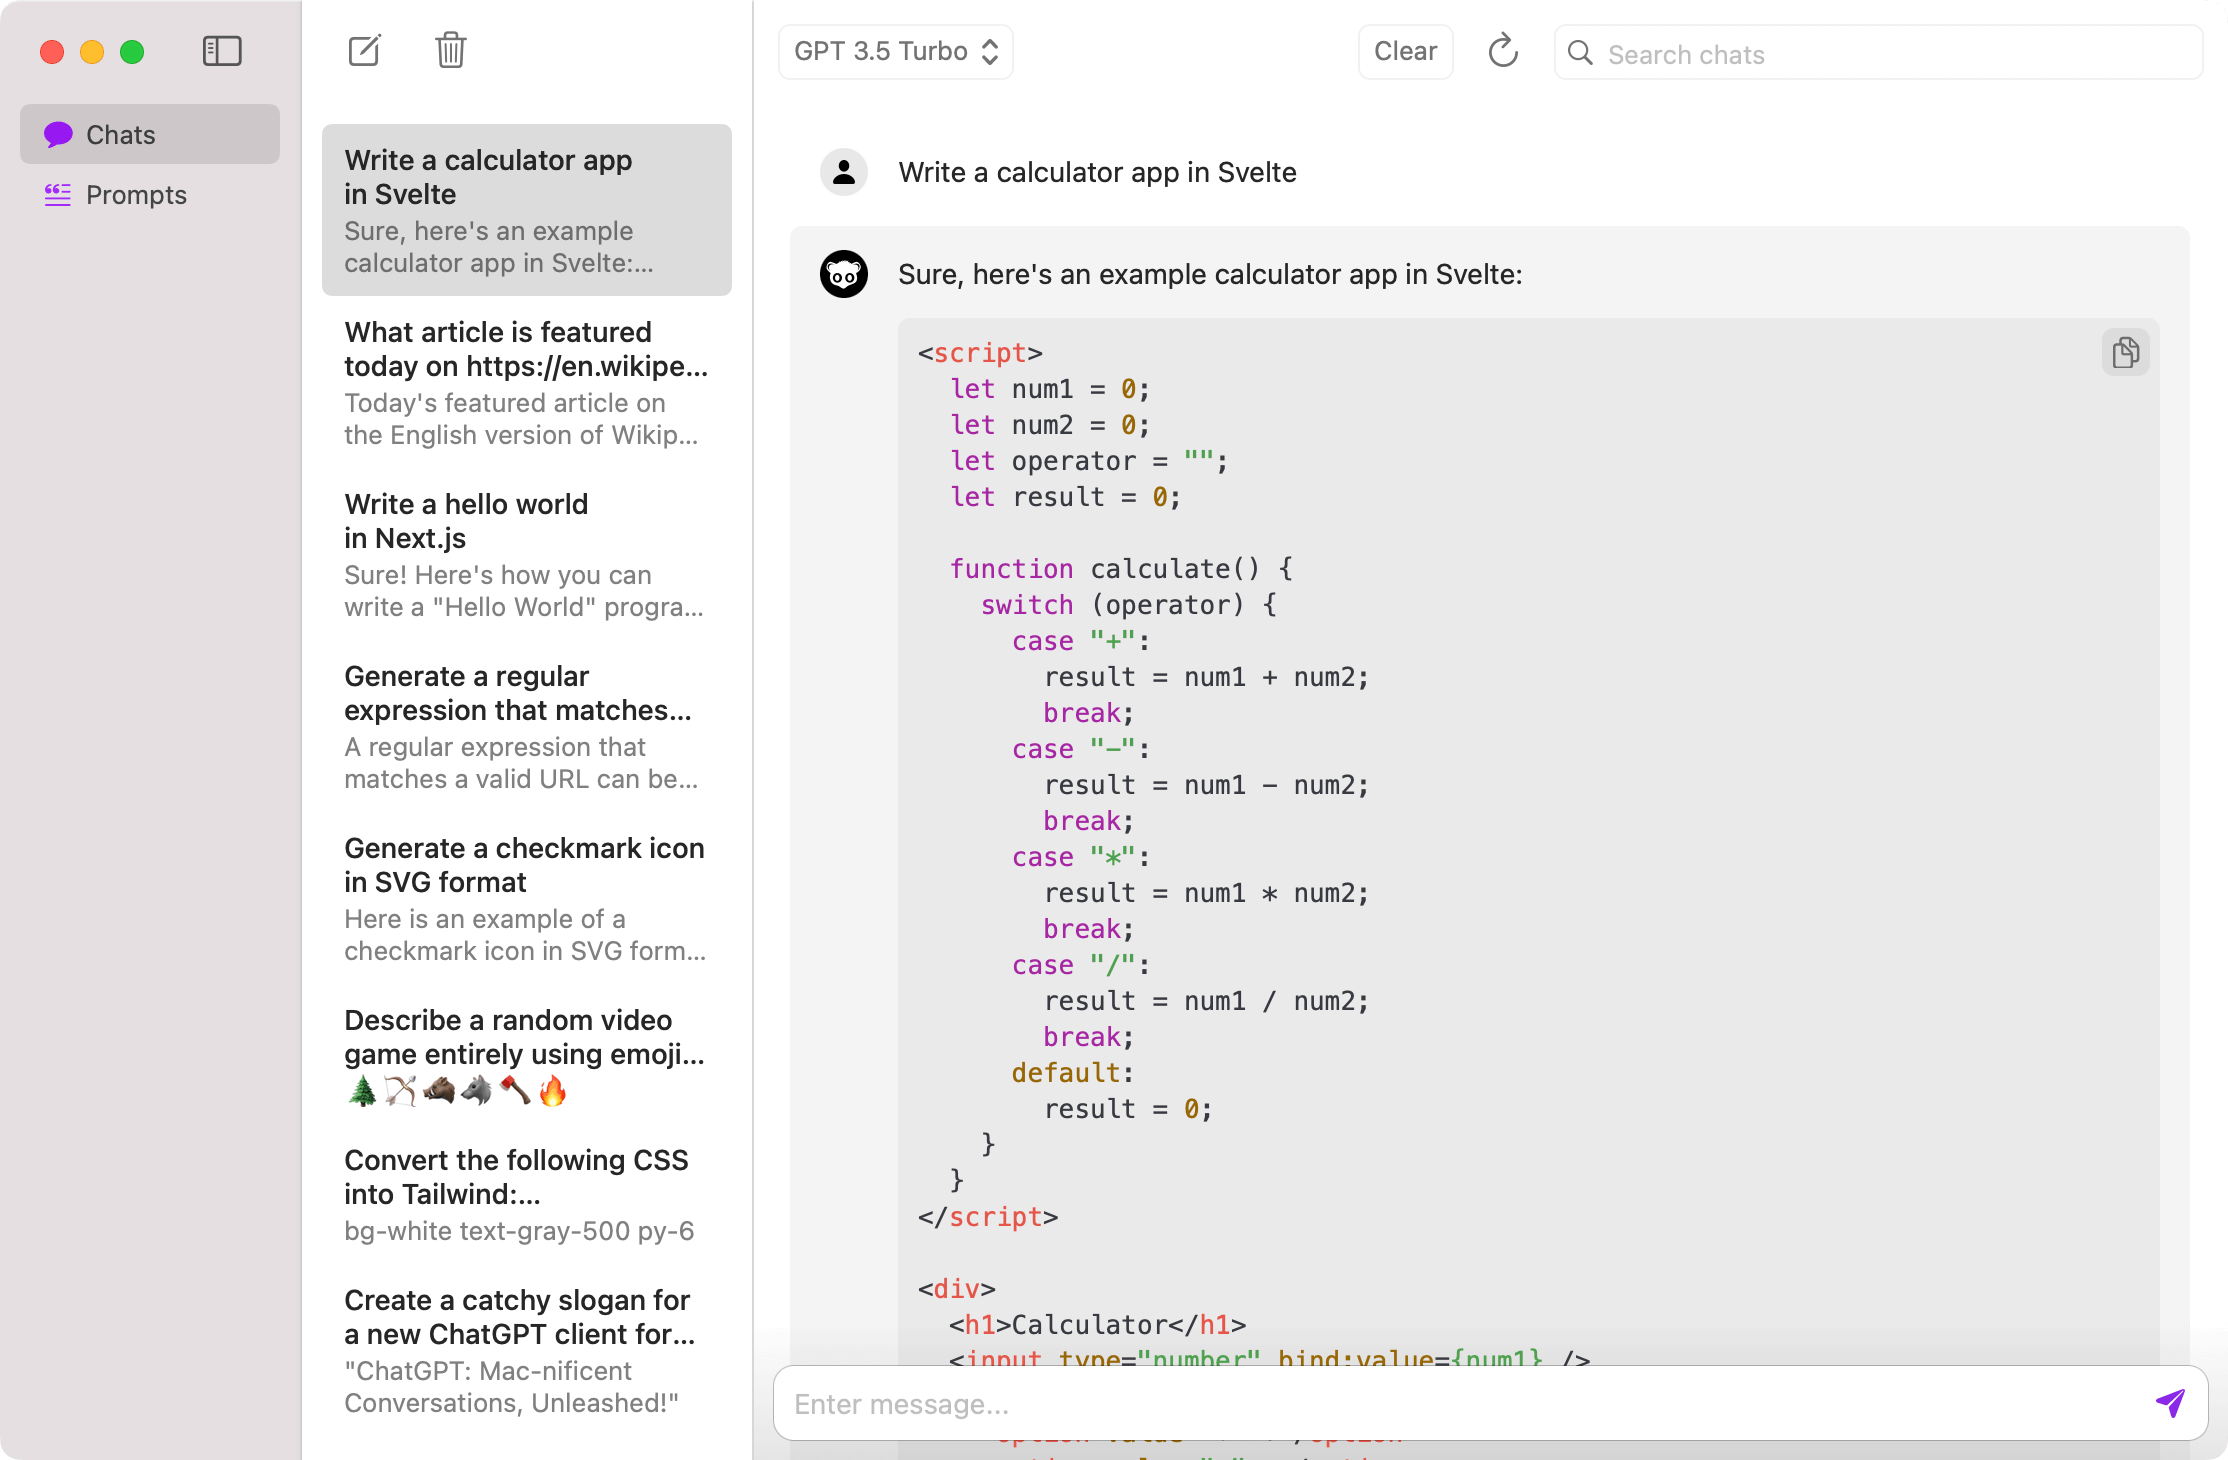Select the Wikipedia featured article chat
Image resolution: width=2228 pixels, height=1460 pixels.
pyautogui.click(x=526, y=382)
